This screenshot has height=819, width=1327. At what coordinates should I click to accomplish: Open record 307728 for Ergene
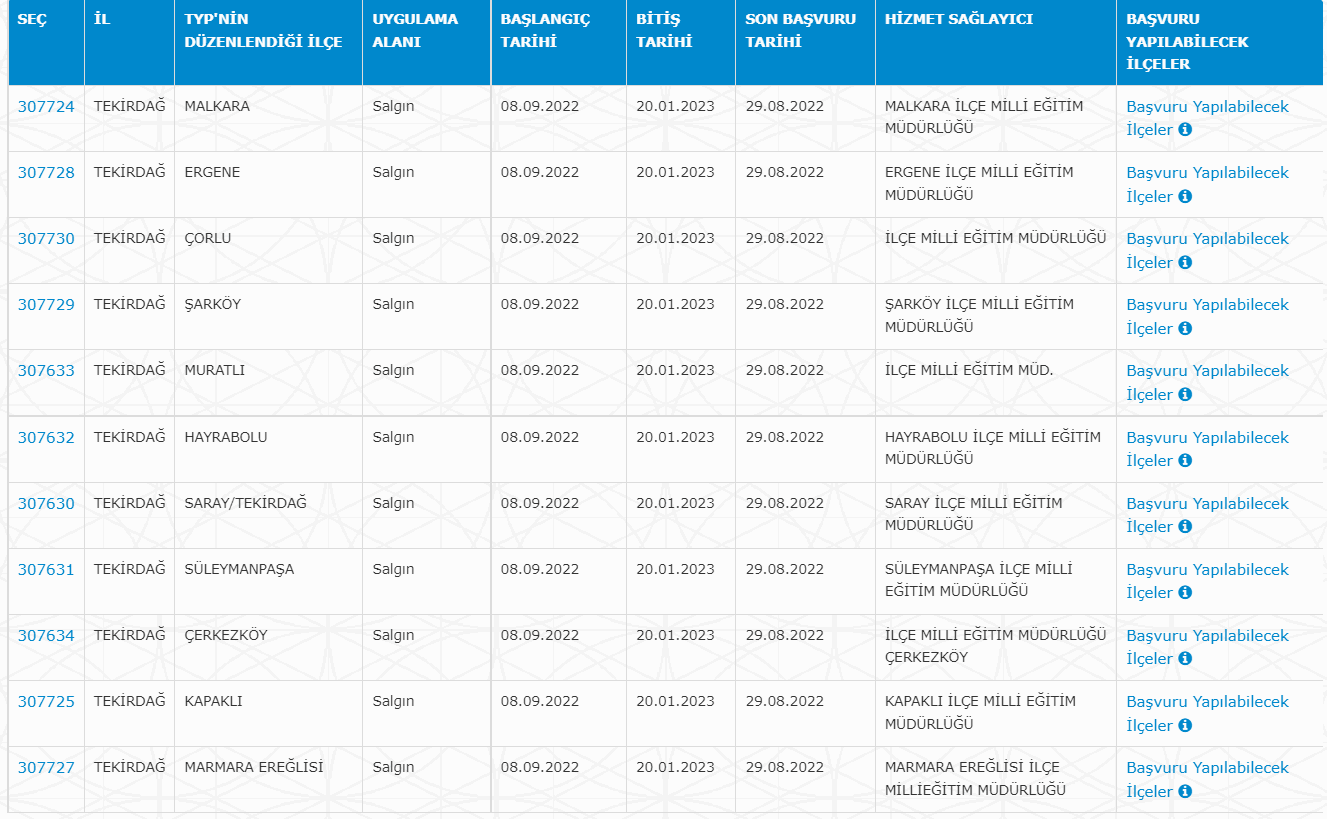pyautogui.click(x=46, y=173)
